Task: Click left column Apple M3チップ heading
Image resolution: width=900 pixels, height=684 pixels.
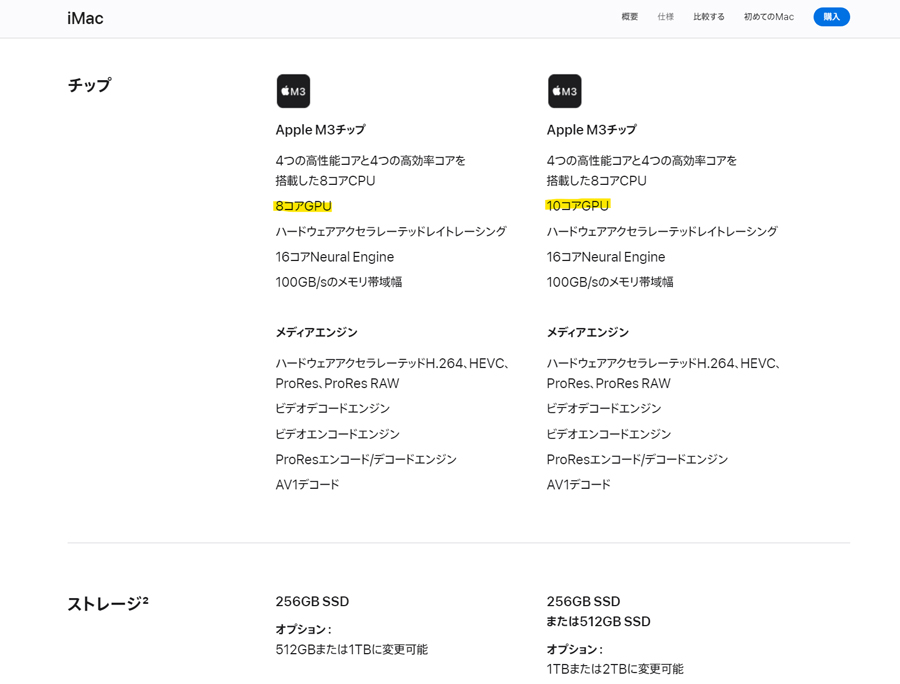Action: pos(320,130)
